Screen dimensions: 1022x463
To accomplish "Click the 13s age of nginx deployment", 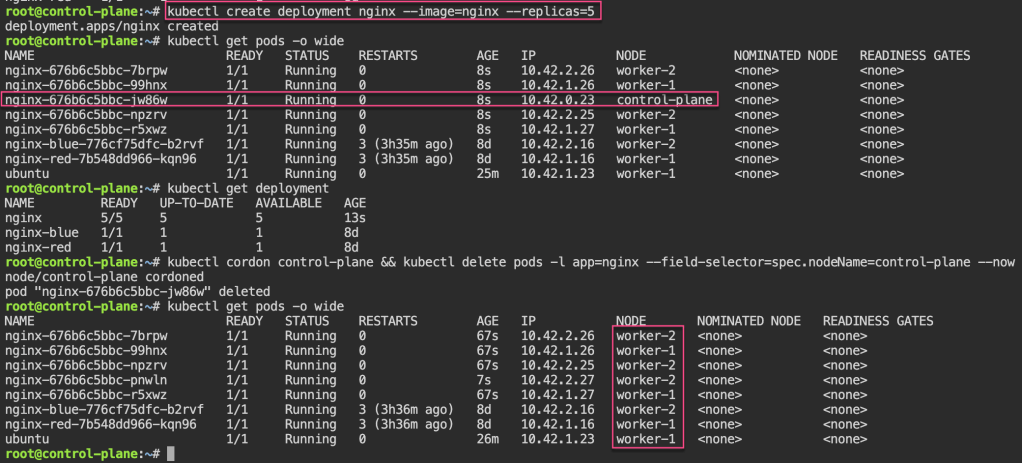I will [354, 218].
